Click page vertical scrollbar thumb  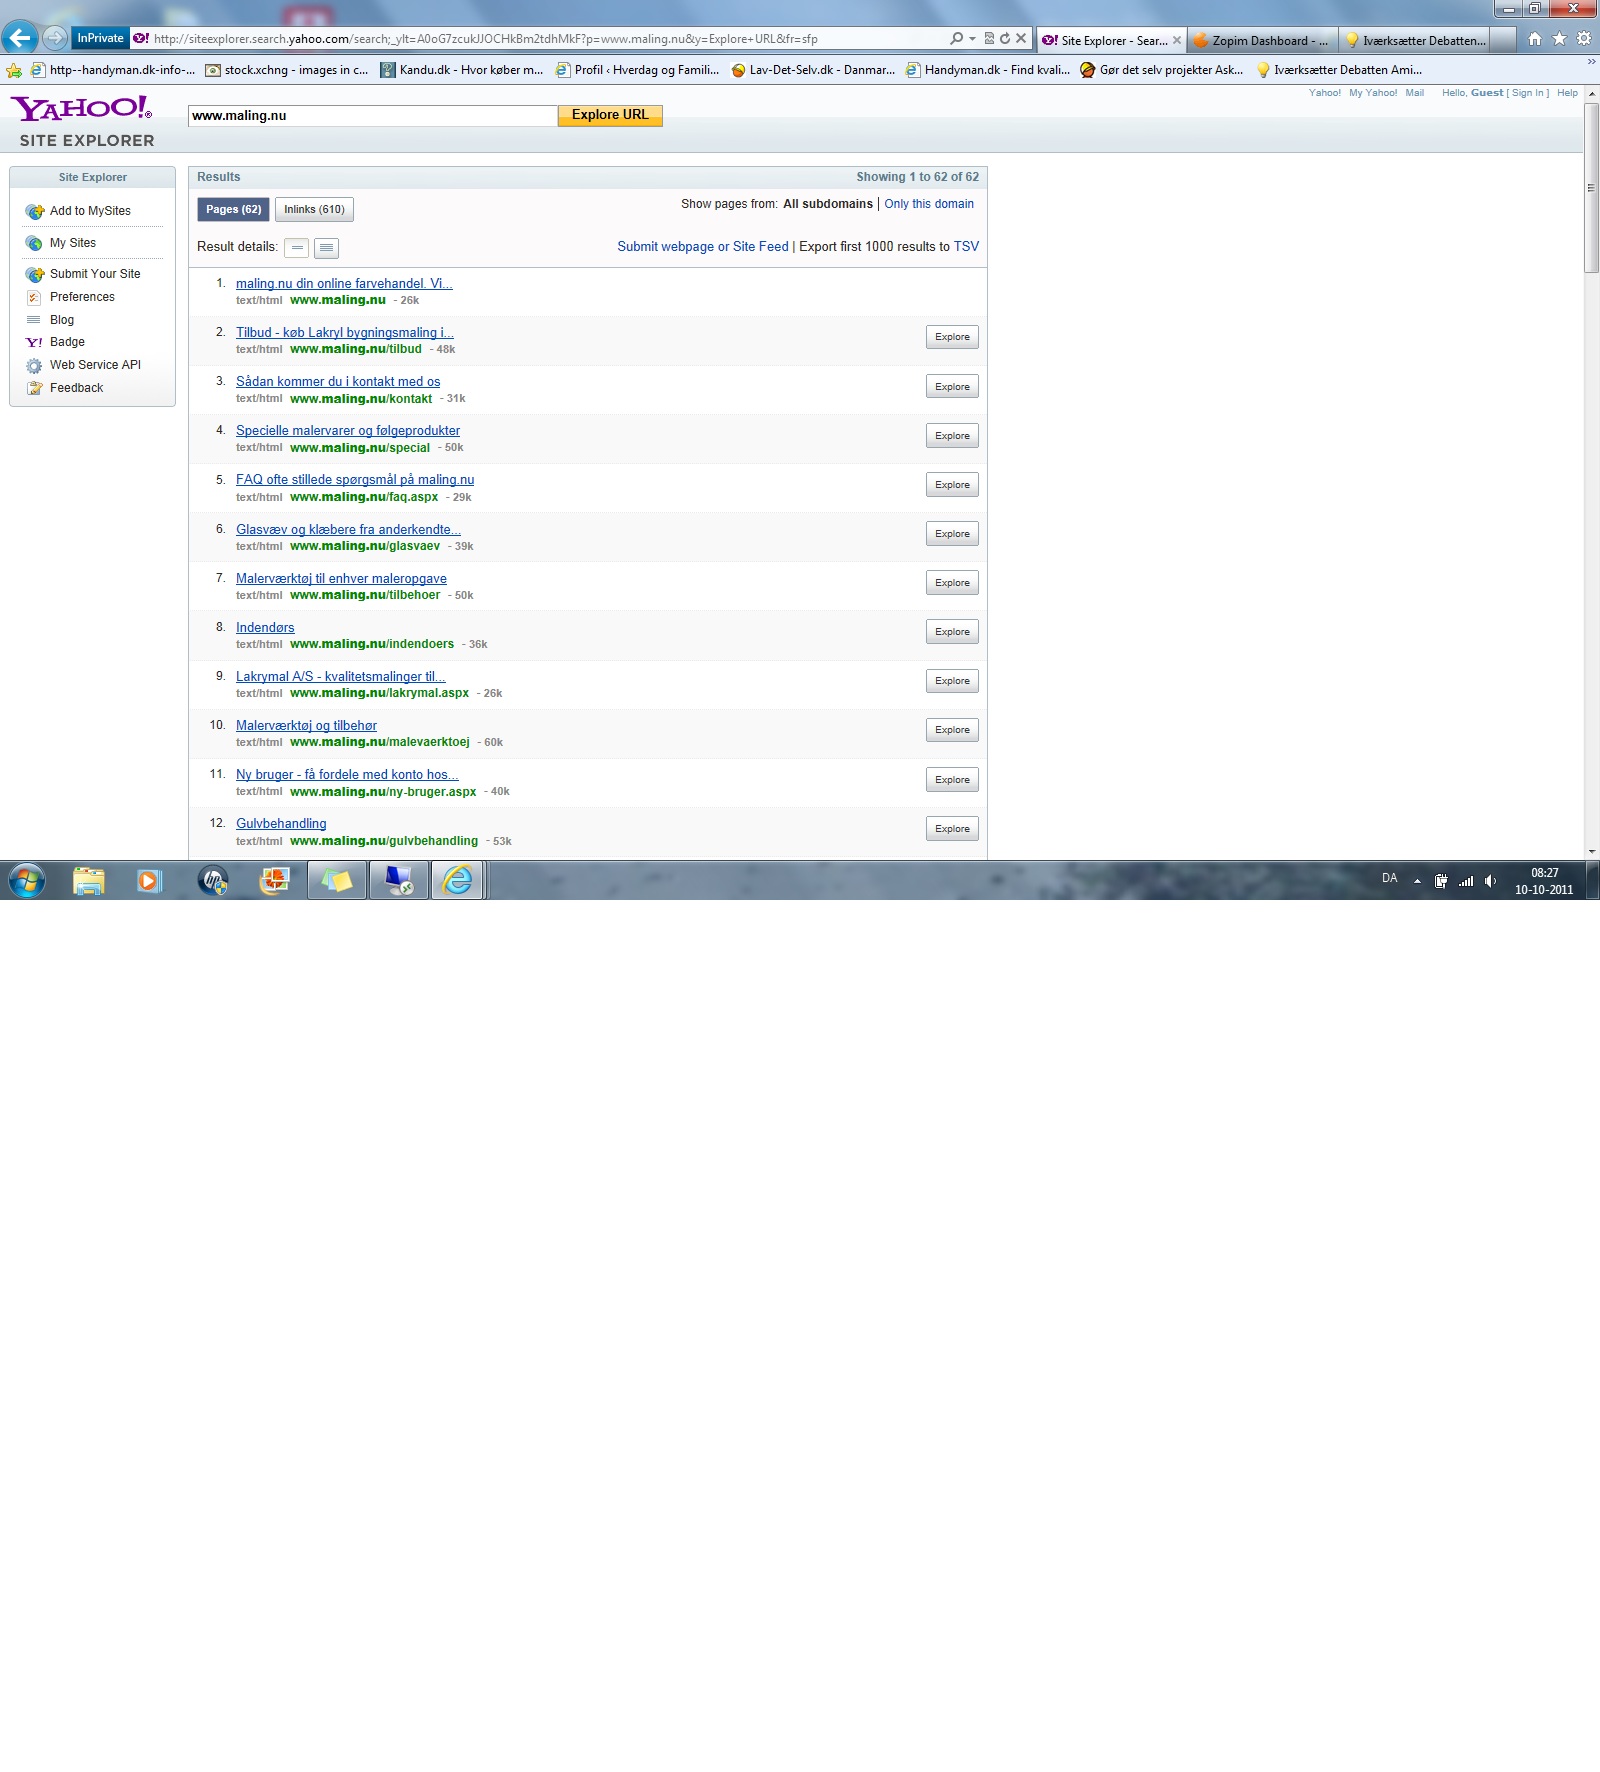(1591, 187)
